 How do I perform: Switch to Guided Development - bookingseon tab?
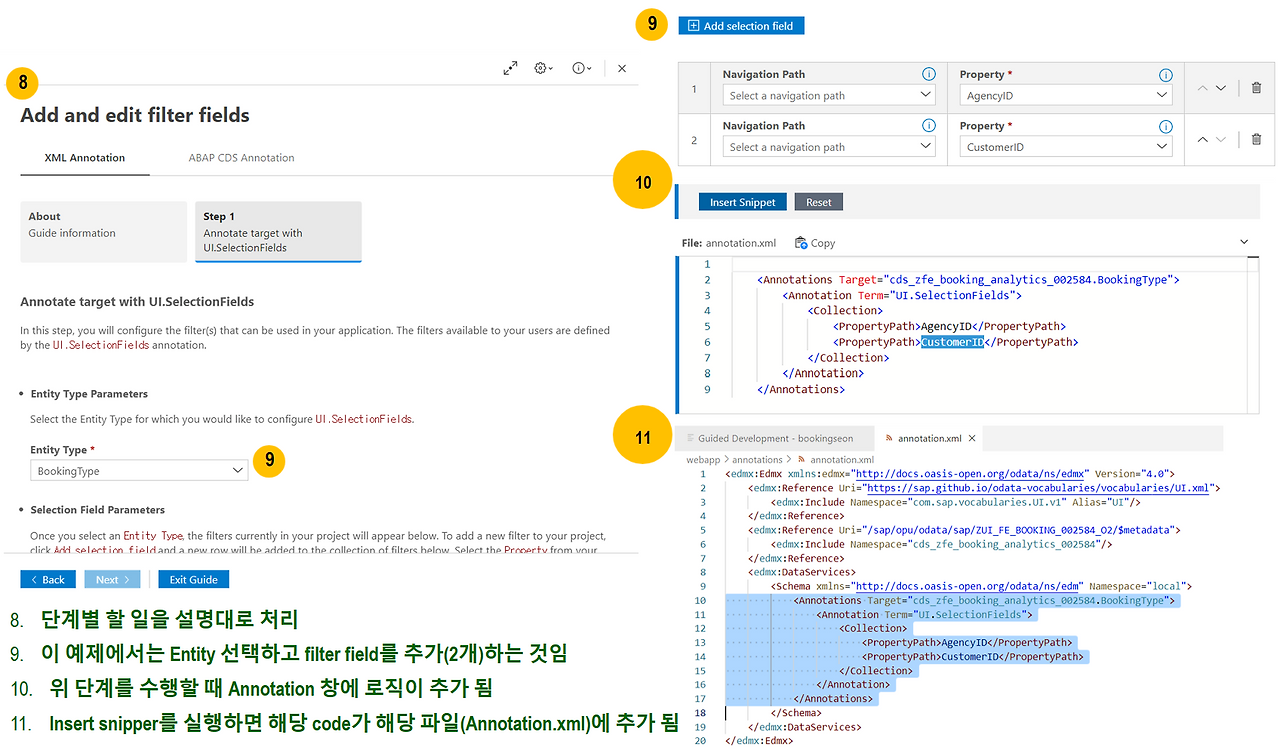point(775,438)
